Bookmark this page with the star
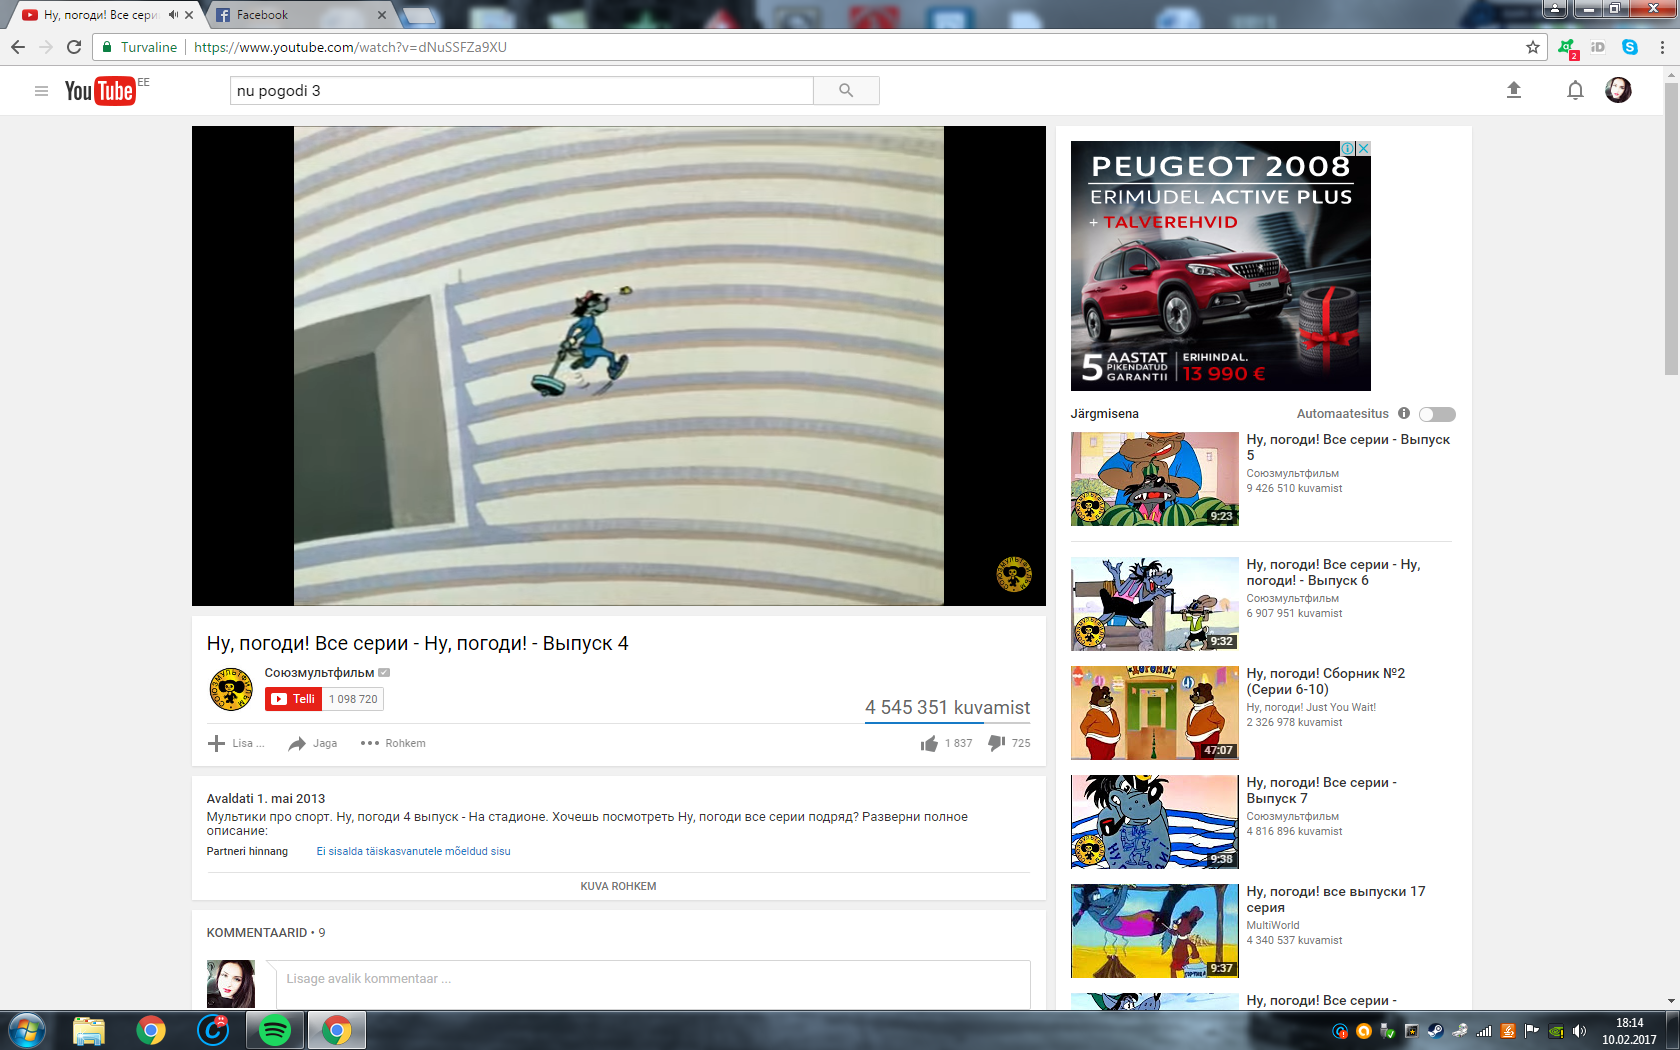Screen dimensions: 1680x1050 [x=1533, y=47]
